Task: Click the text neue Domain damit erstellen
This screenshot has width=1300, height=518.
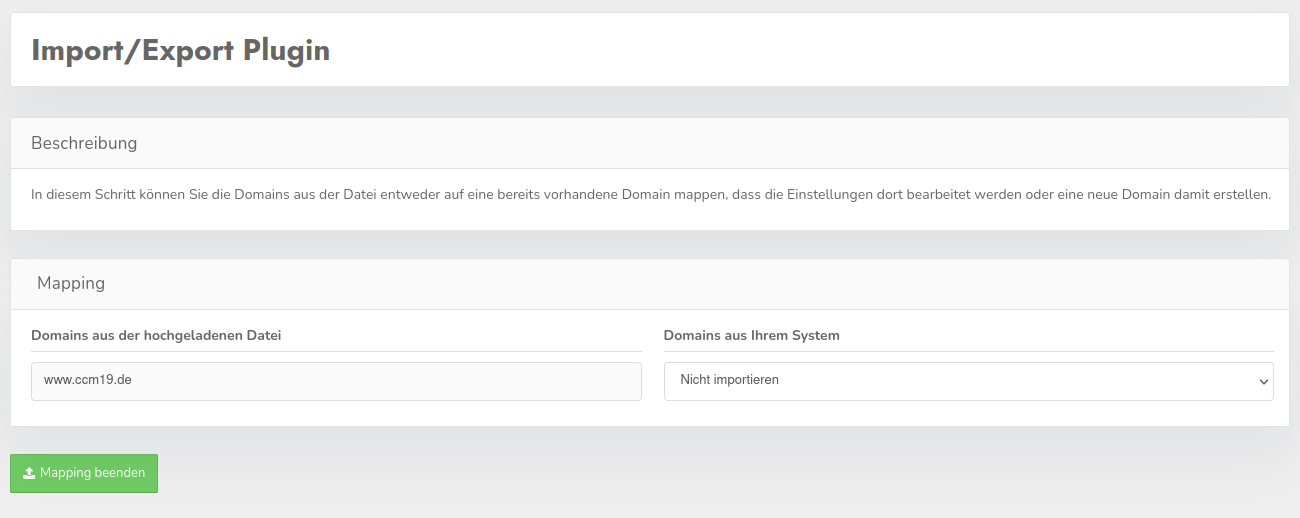Action: click(x=1182, y=194)
